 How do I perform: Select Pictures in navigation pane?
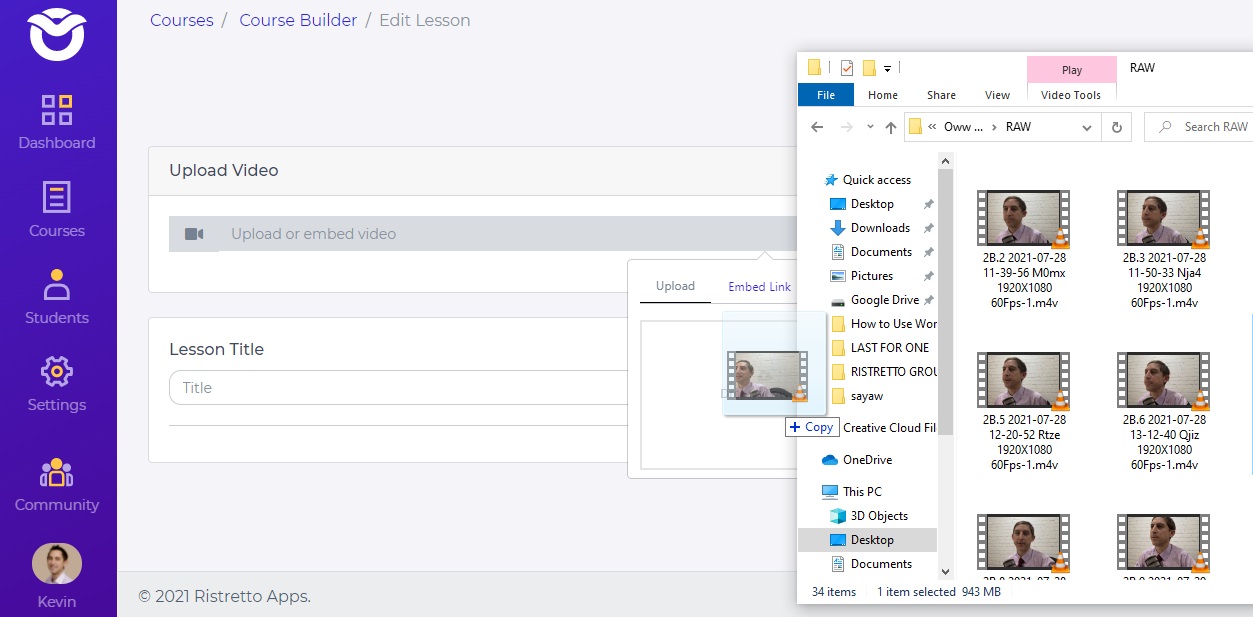(872, 276)
